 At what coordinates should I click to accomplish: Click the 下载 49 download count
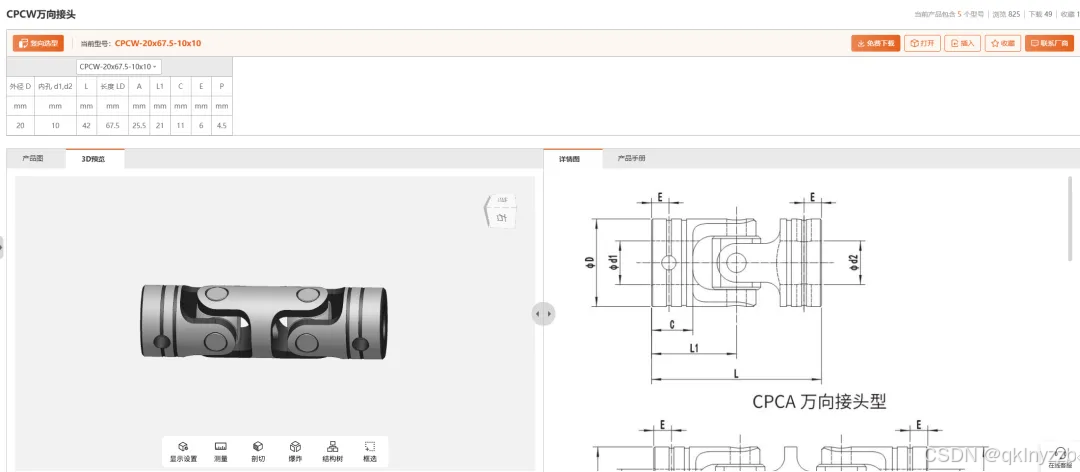pos(1040,14)
